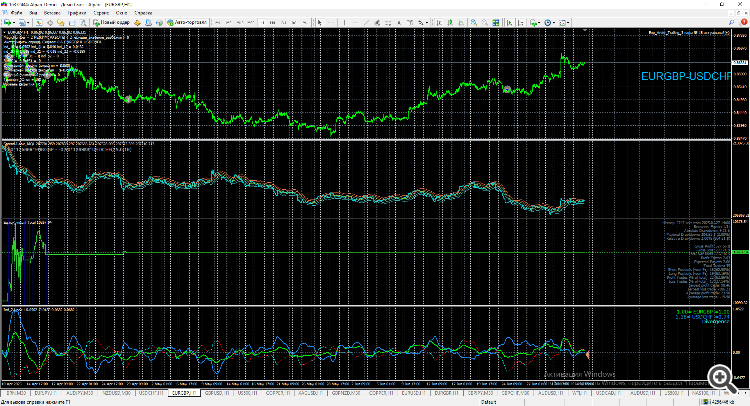Image resolution: width=750 pixels, height=406 pixels.
Task: Select the equidistant channel tool
Action: 377,22
